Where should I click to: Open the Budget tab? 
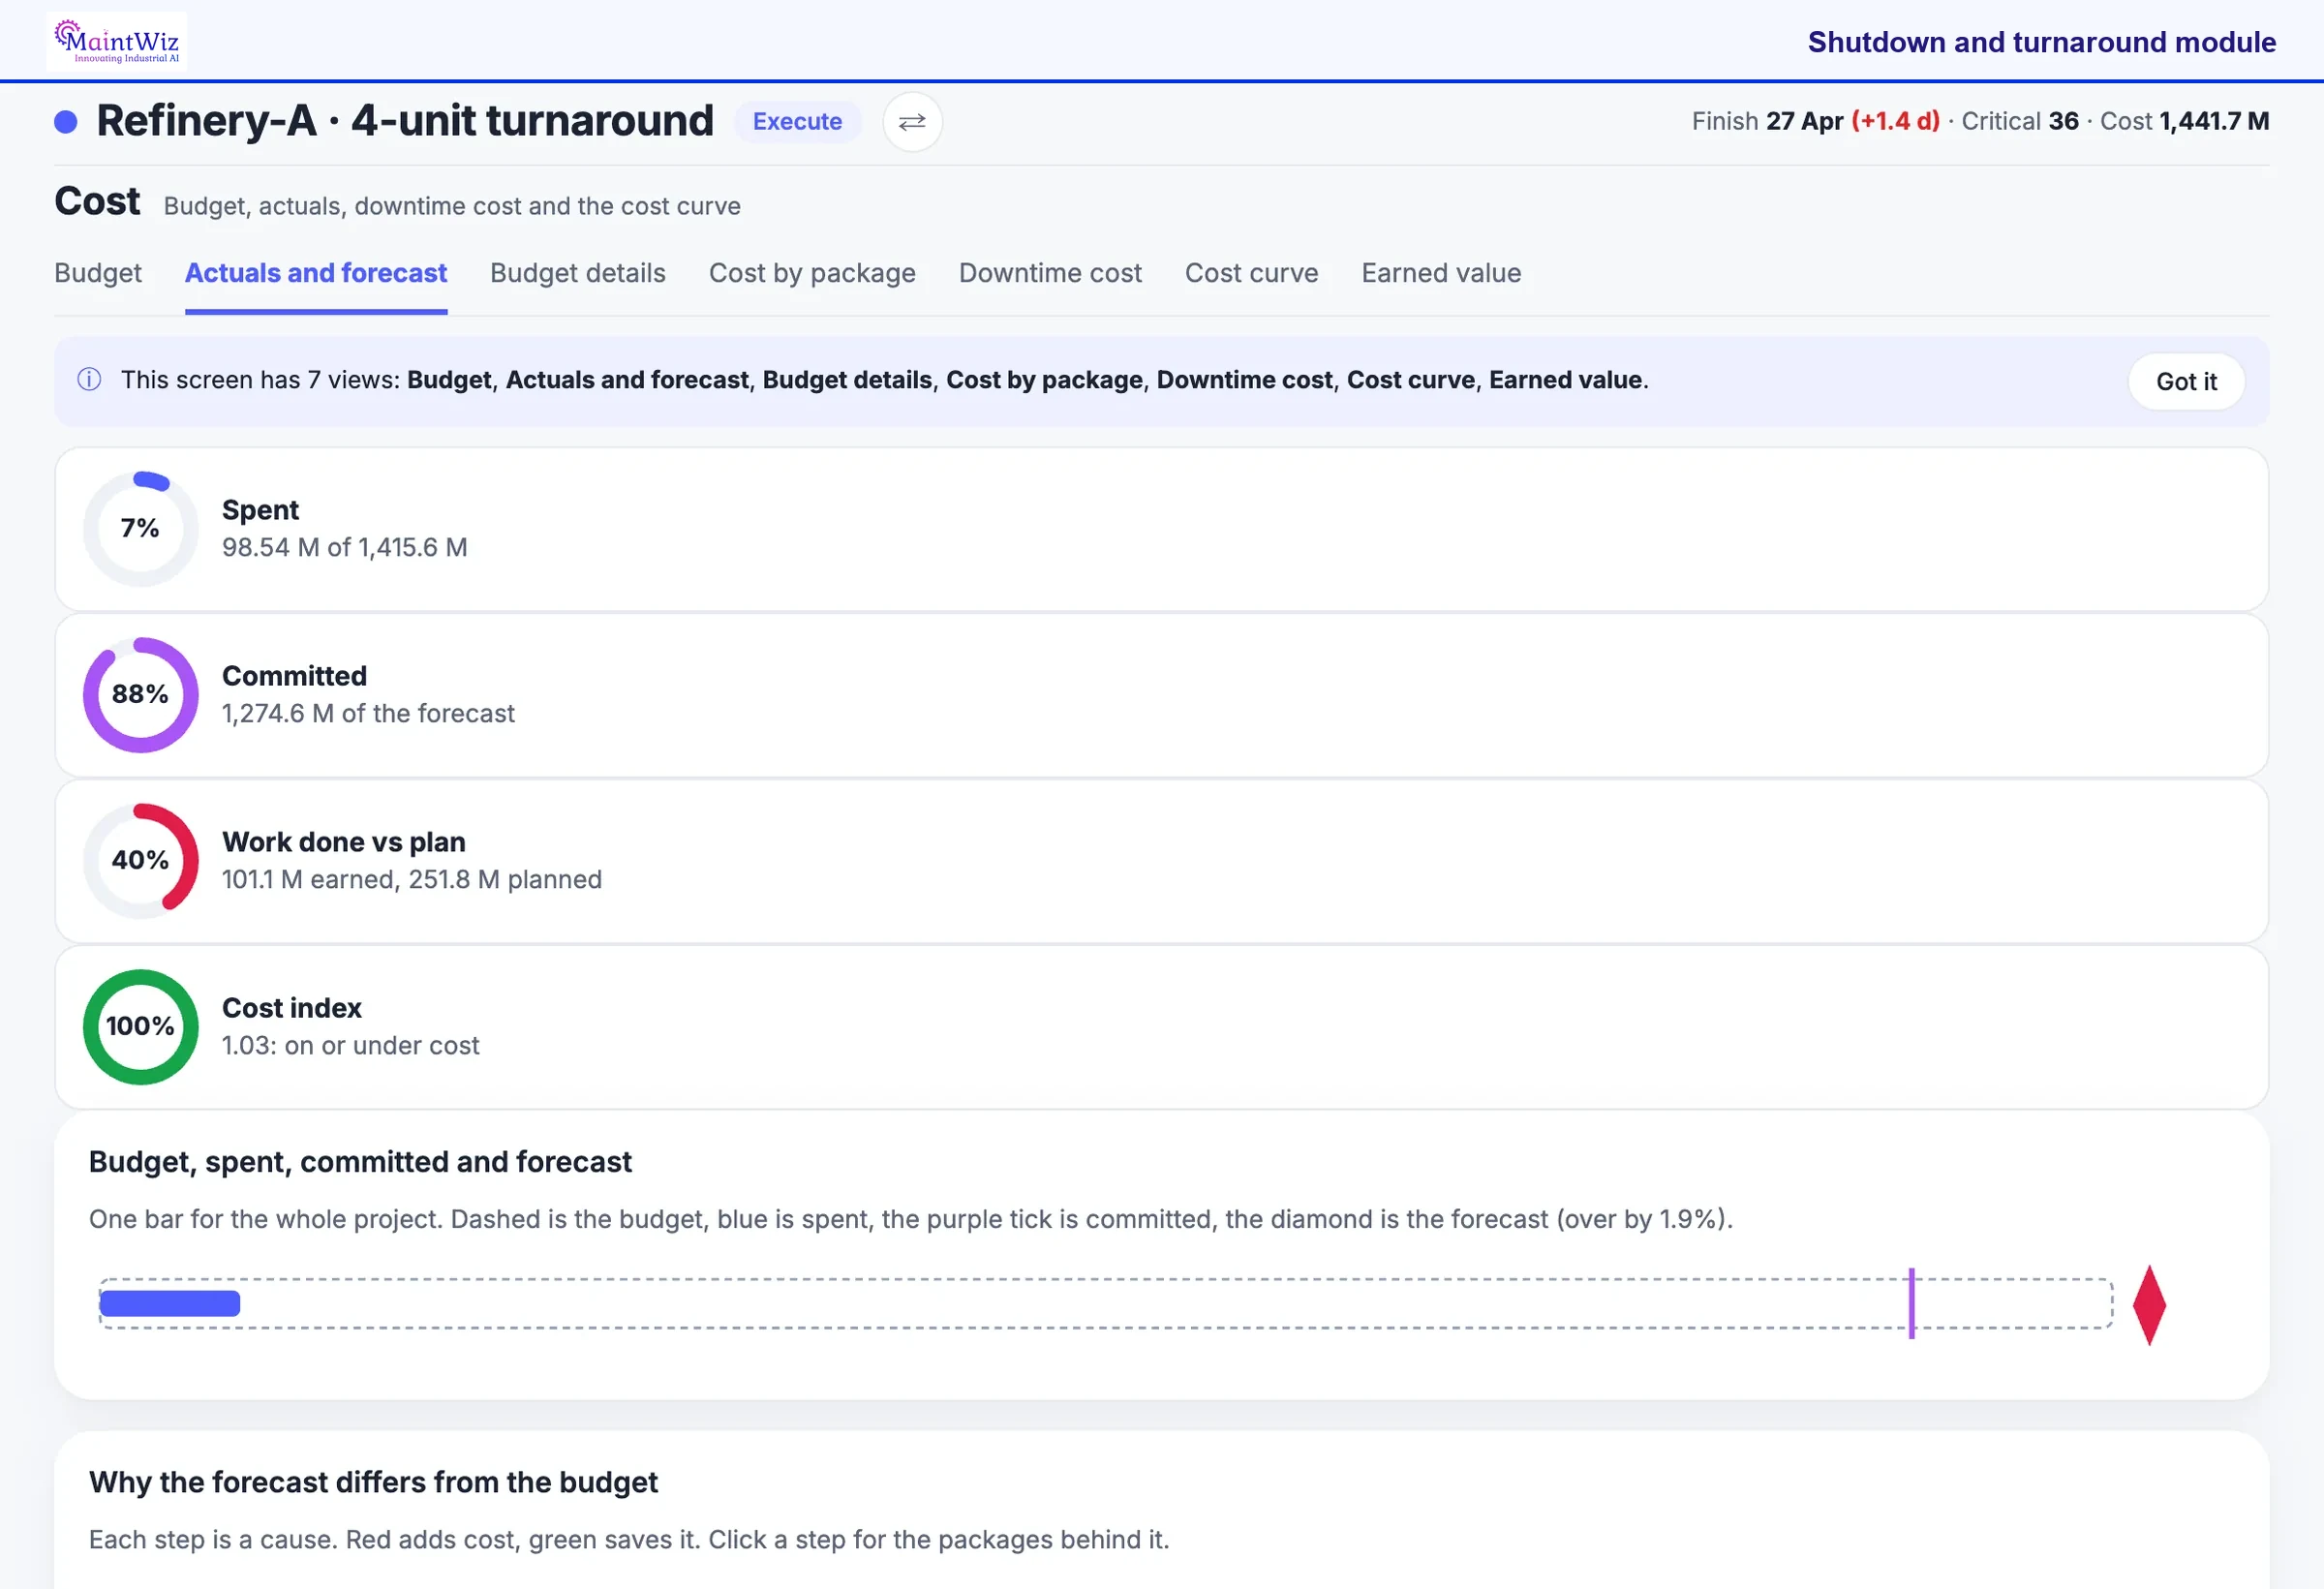(98, 273)
